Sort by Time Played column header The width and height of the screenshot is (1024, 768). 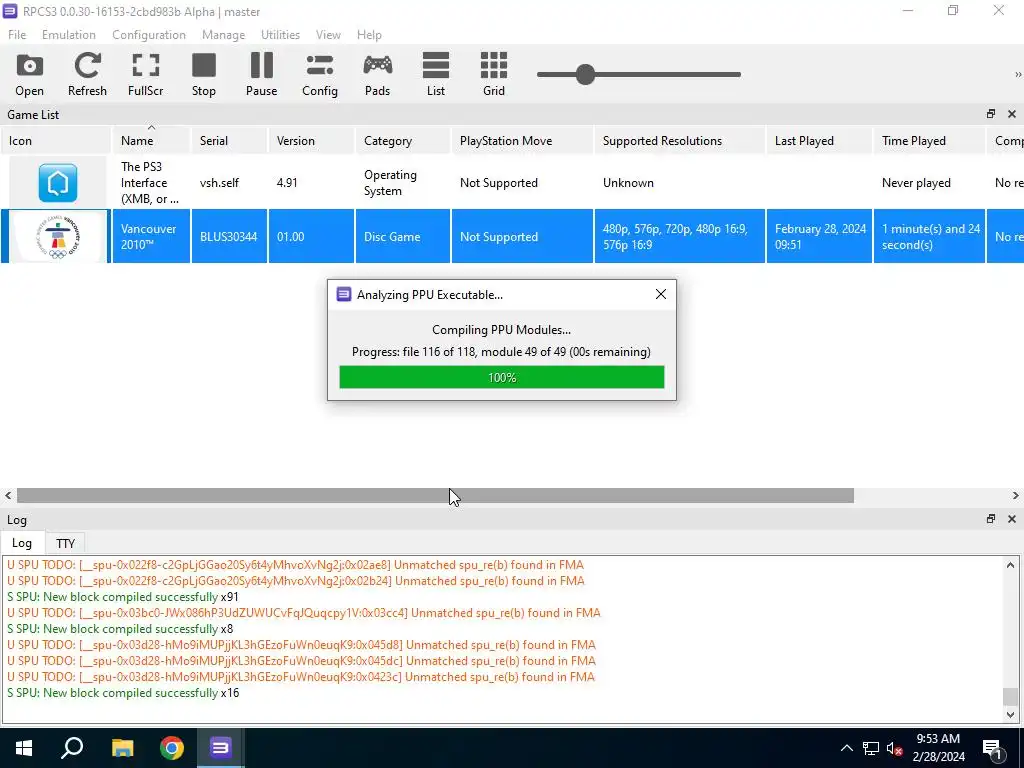929,140
